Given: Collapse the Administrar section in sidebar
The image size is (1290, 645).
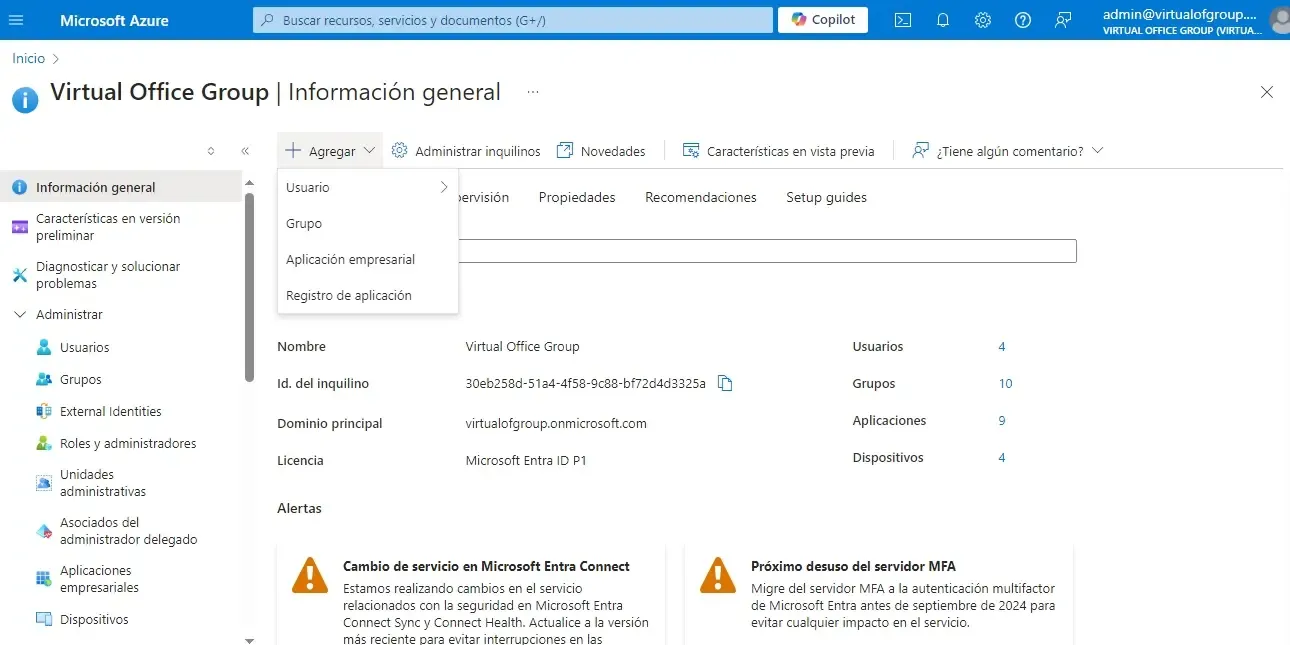Looking at the screenshot, I should click(x=20, y=314).
